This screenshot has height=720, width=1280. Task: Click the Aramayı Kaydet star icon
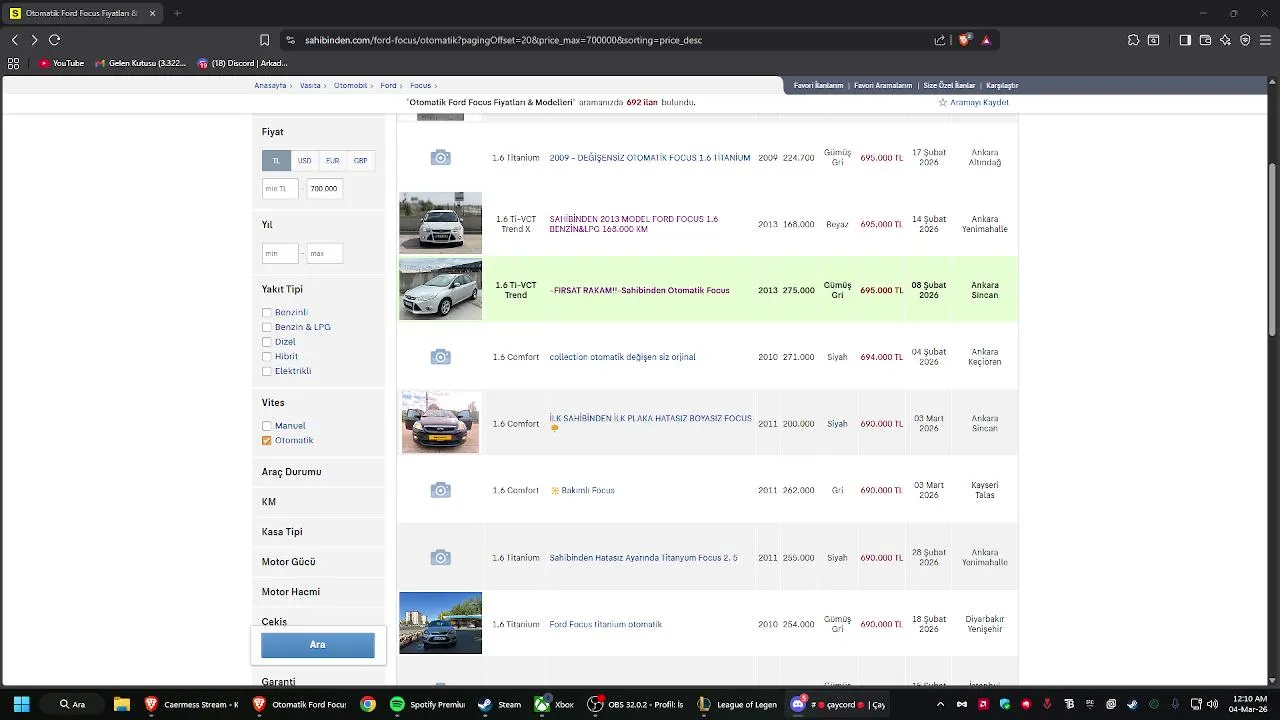[942, 102]
